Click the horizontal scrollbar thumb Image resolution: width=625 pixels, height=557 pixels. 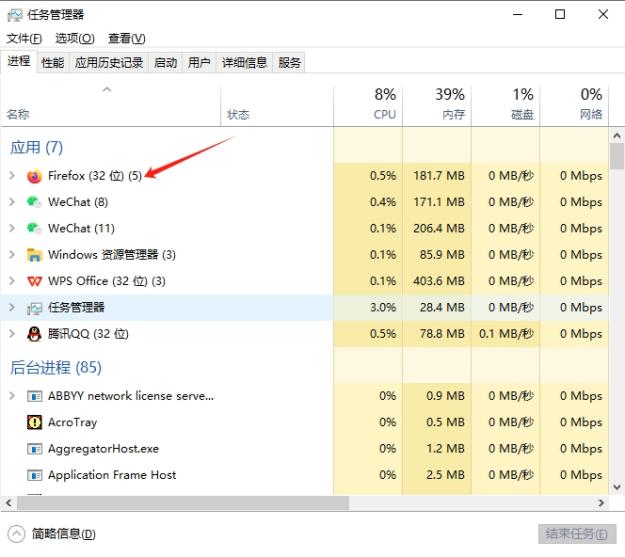tap(183, 503)
